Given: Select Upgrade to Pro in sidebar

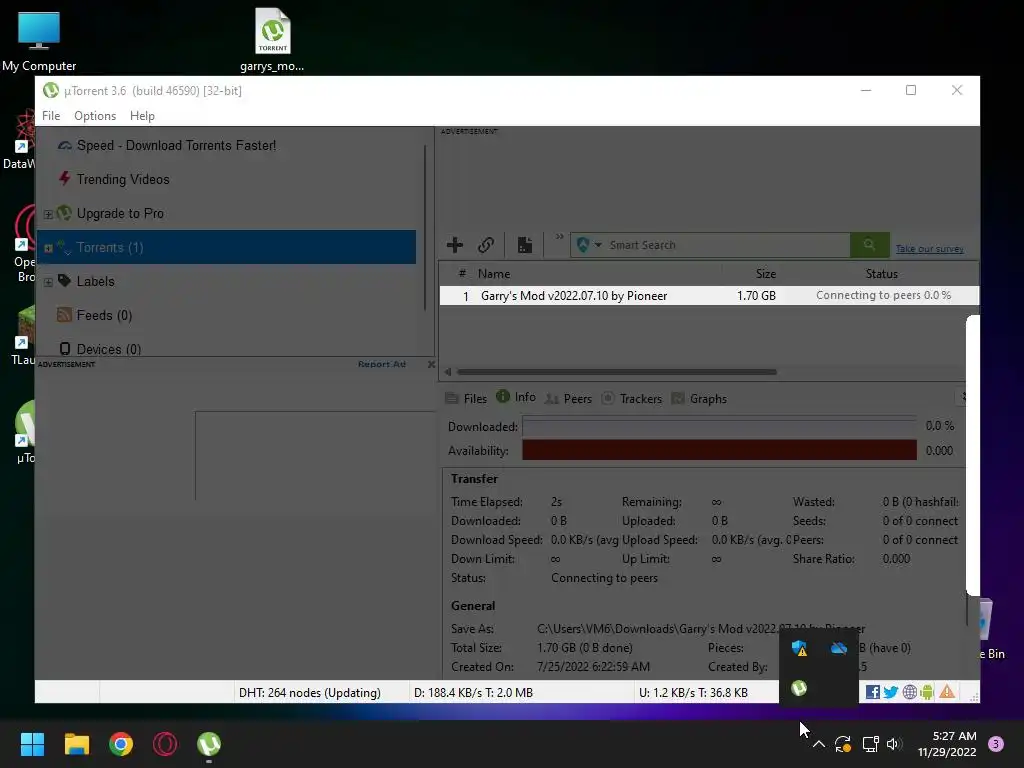Looking at the screenshot, I should coord(120,213).
